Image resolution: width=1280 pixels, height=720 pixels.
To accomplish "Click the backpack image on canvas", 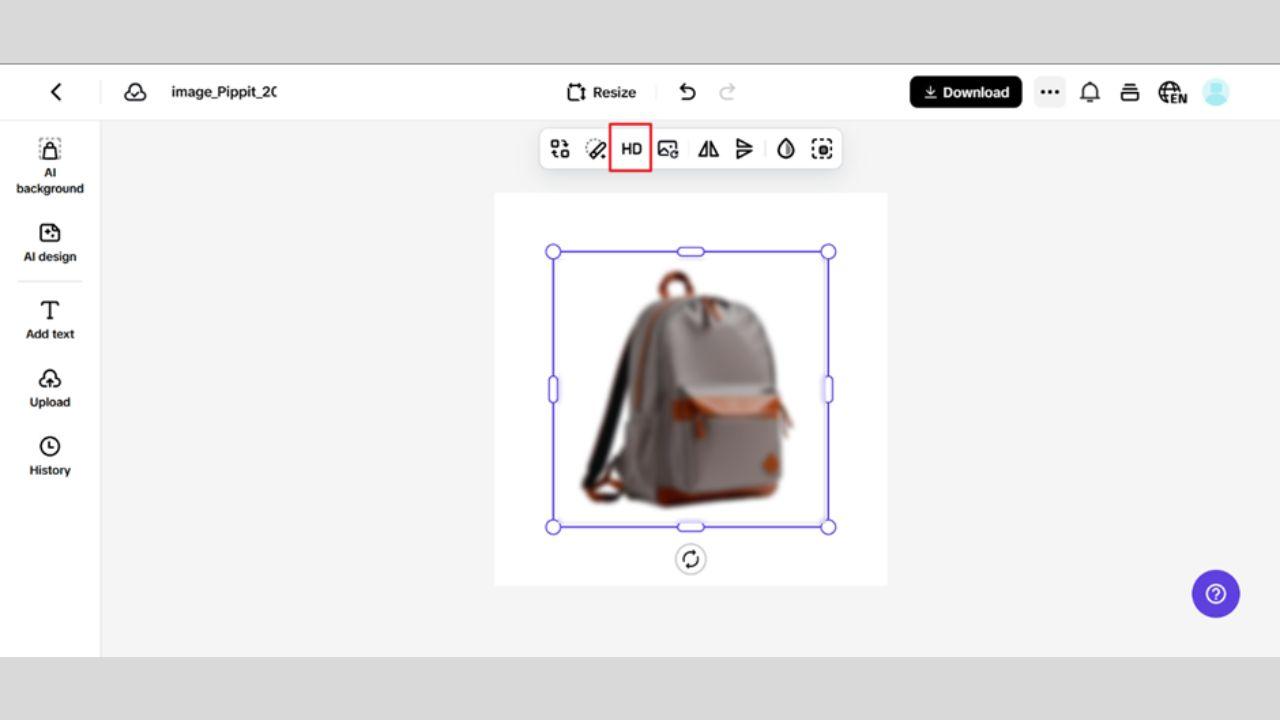I will click(690, 390).
